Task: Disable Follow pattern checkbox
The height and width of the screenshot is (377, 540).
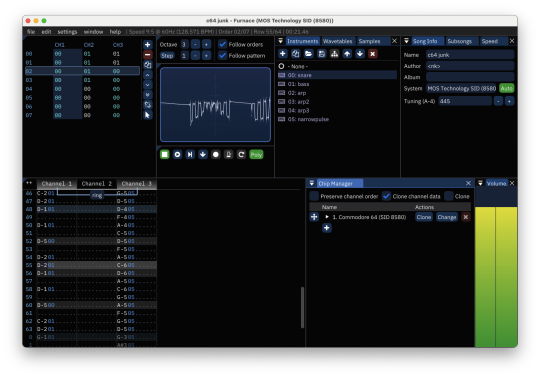Action: (222, 55)
